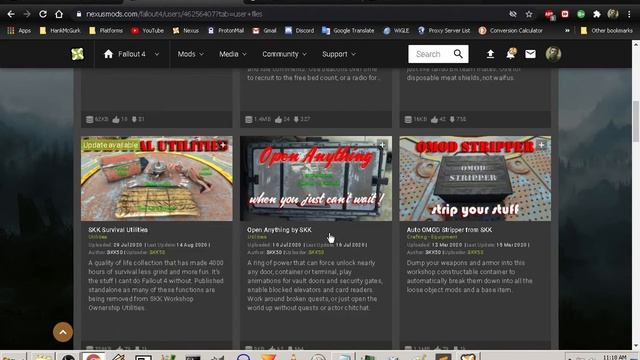Click the upload mod icon

tap(490, 54)
